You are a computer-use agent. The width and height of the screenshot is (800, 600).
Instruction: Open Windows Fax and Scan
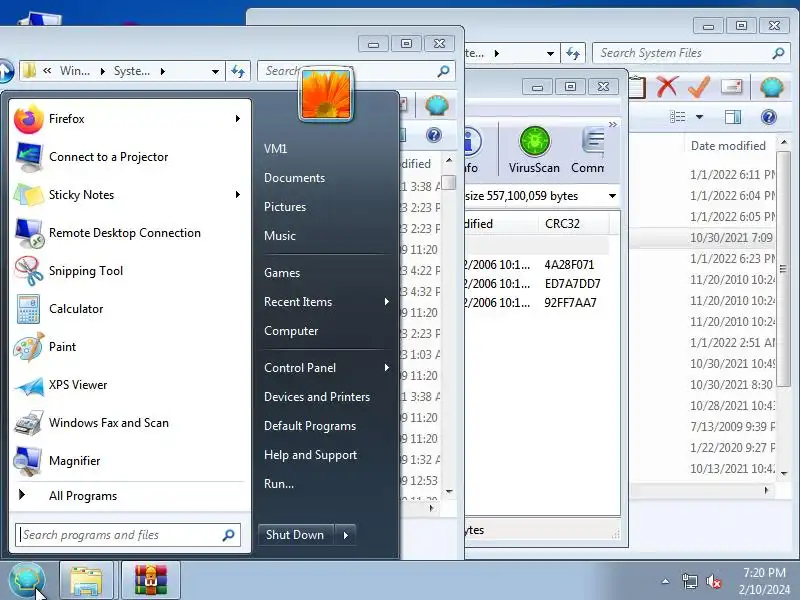click(130, 423)
